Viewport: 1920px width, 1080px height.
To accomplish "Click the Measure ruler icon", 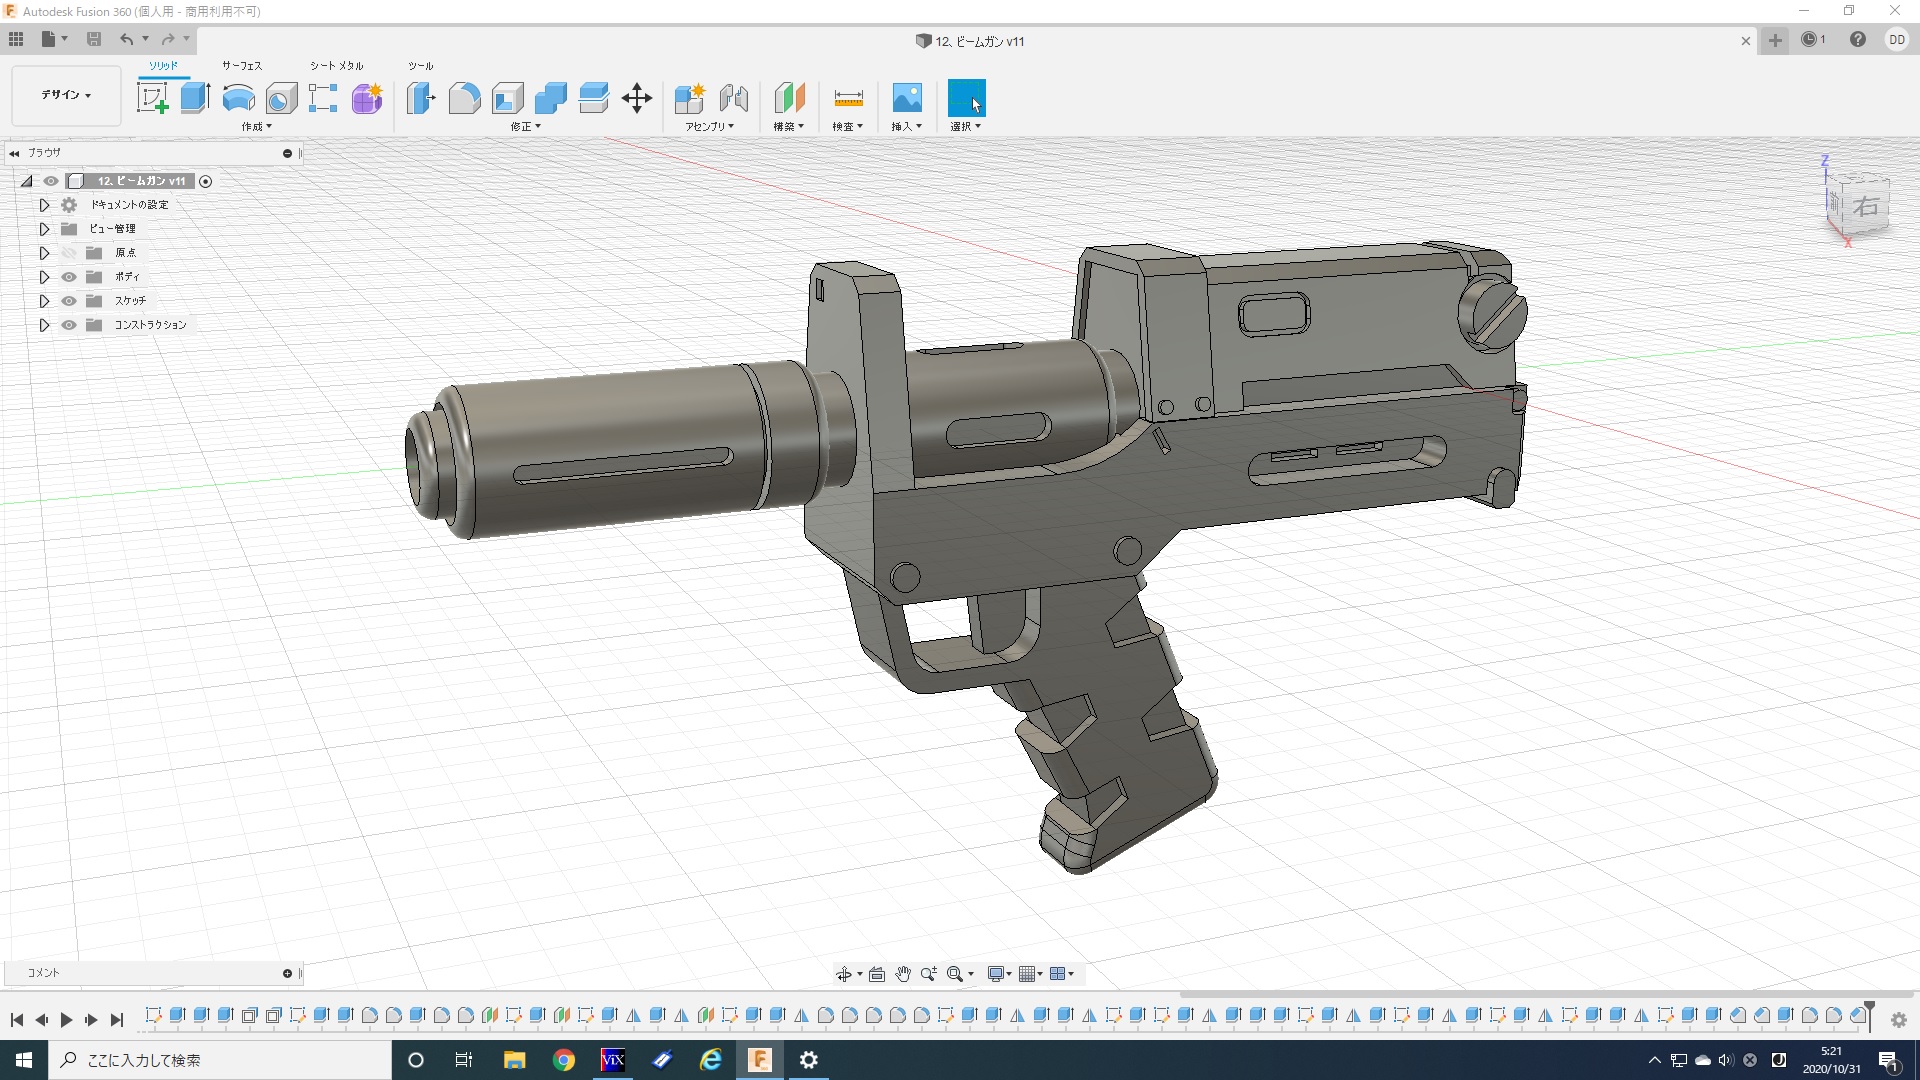I will tap(847, 98).
